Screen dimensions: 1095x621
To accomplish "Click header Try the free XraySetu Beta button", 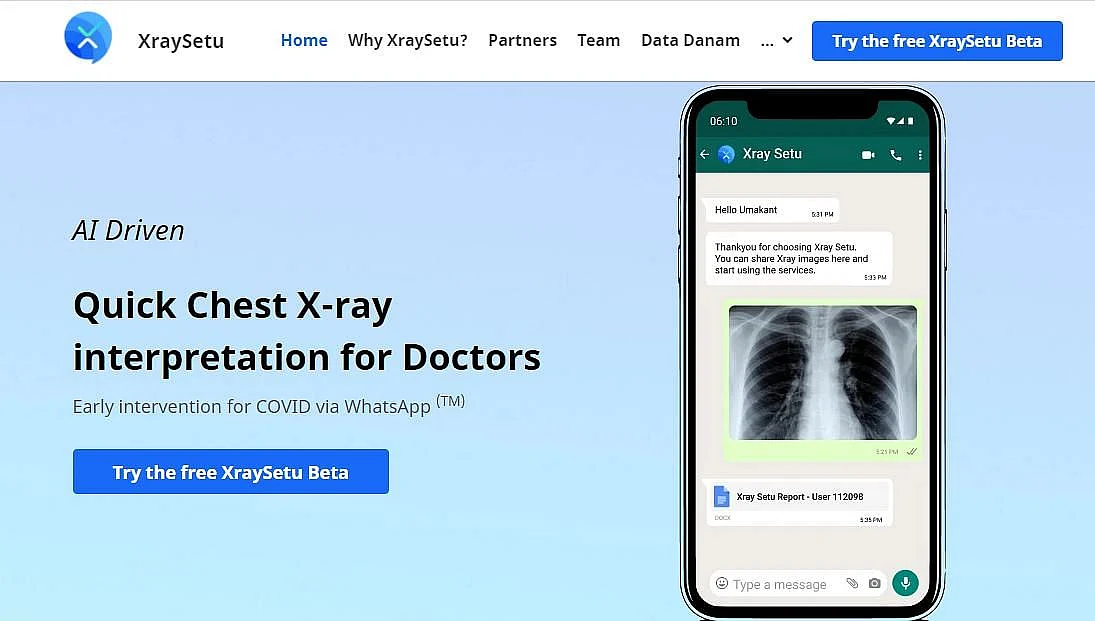I will [x=937, y=41].
